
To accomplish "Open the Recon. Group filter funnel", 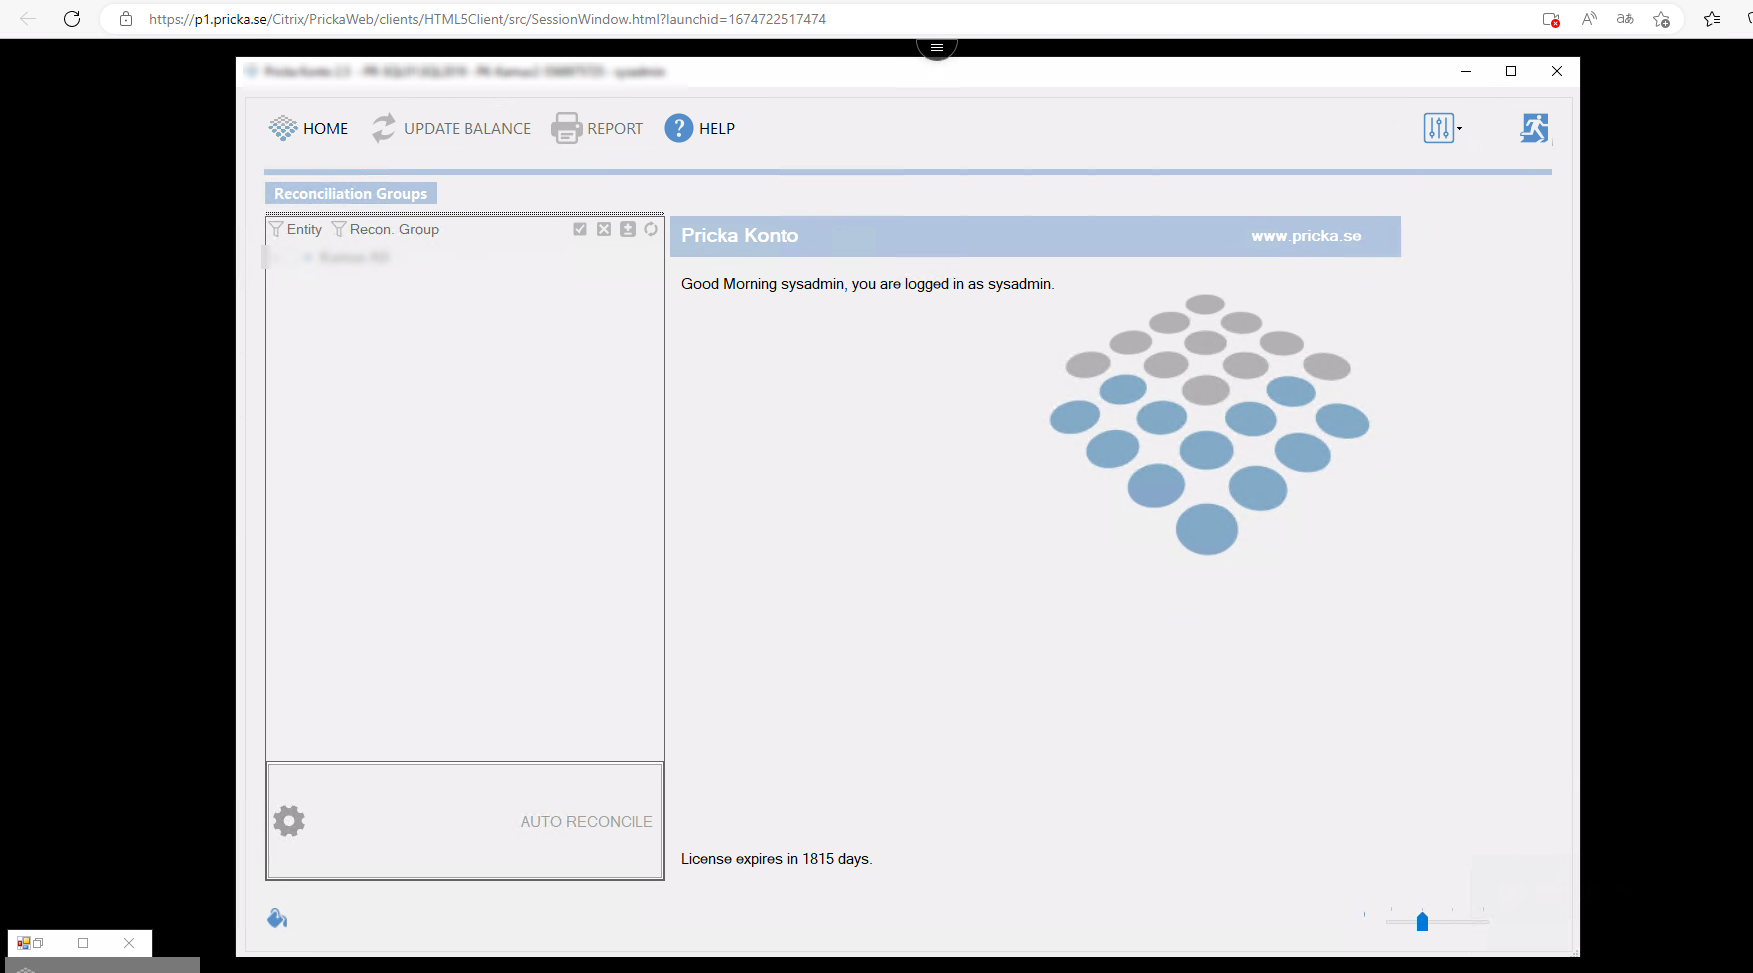I will pos(339,229).
